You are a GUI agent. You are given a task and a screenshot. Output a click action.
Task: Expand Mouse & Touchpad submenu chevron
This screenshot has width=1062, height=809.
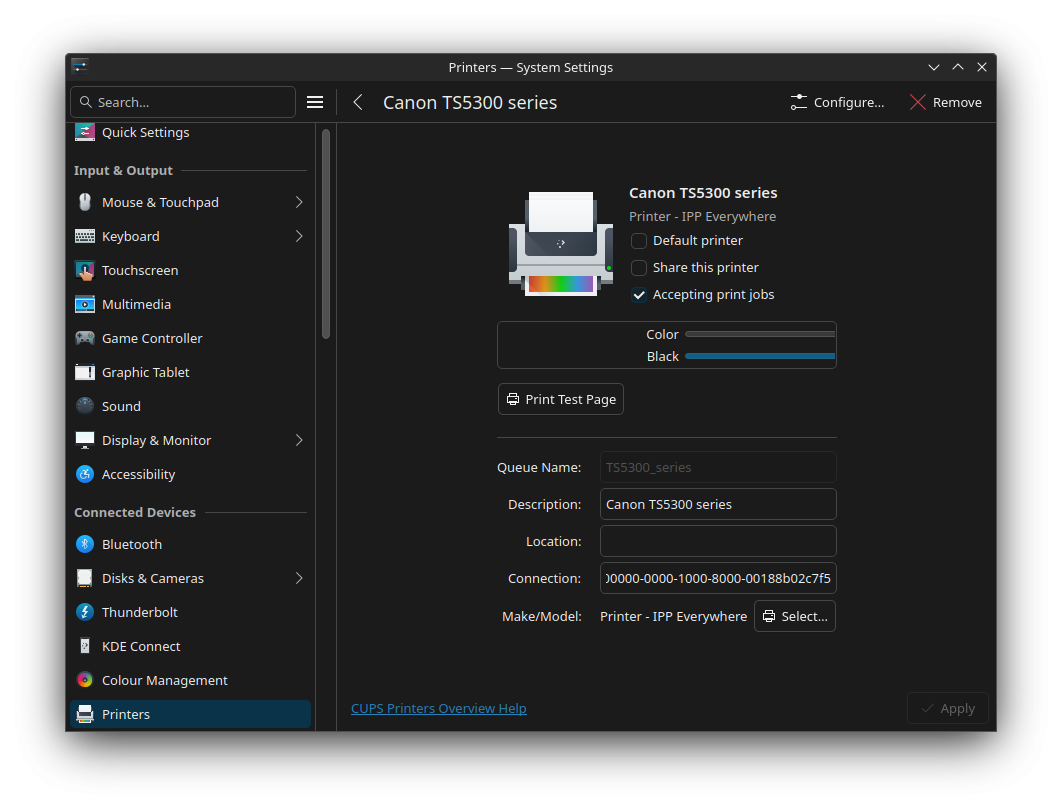click(299, 203)
